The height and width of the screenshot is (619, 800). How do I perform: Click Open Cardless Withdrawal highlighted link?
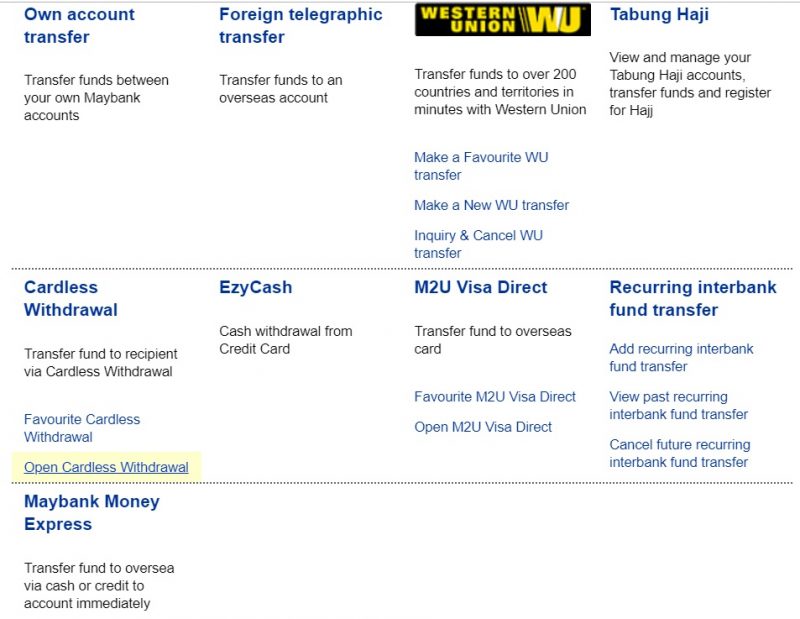106,467
